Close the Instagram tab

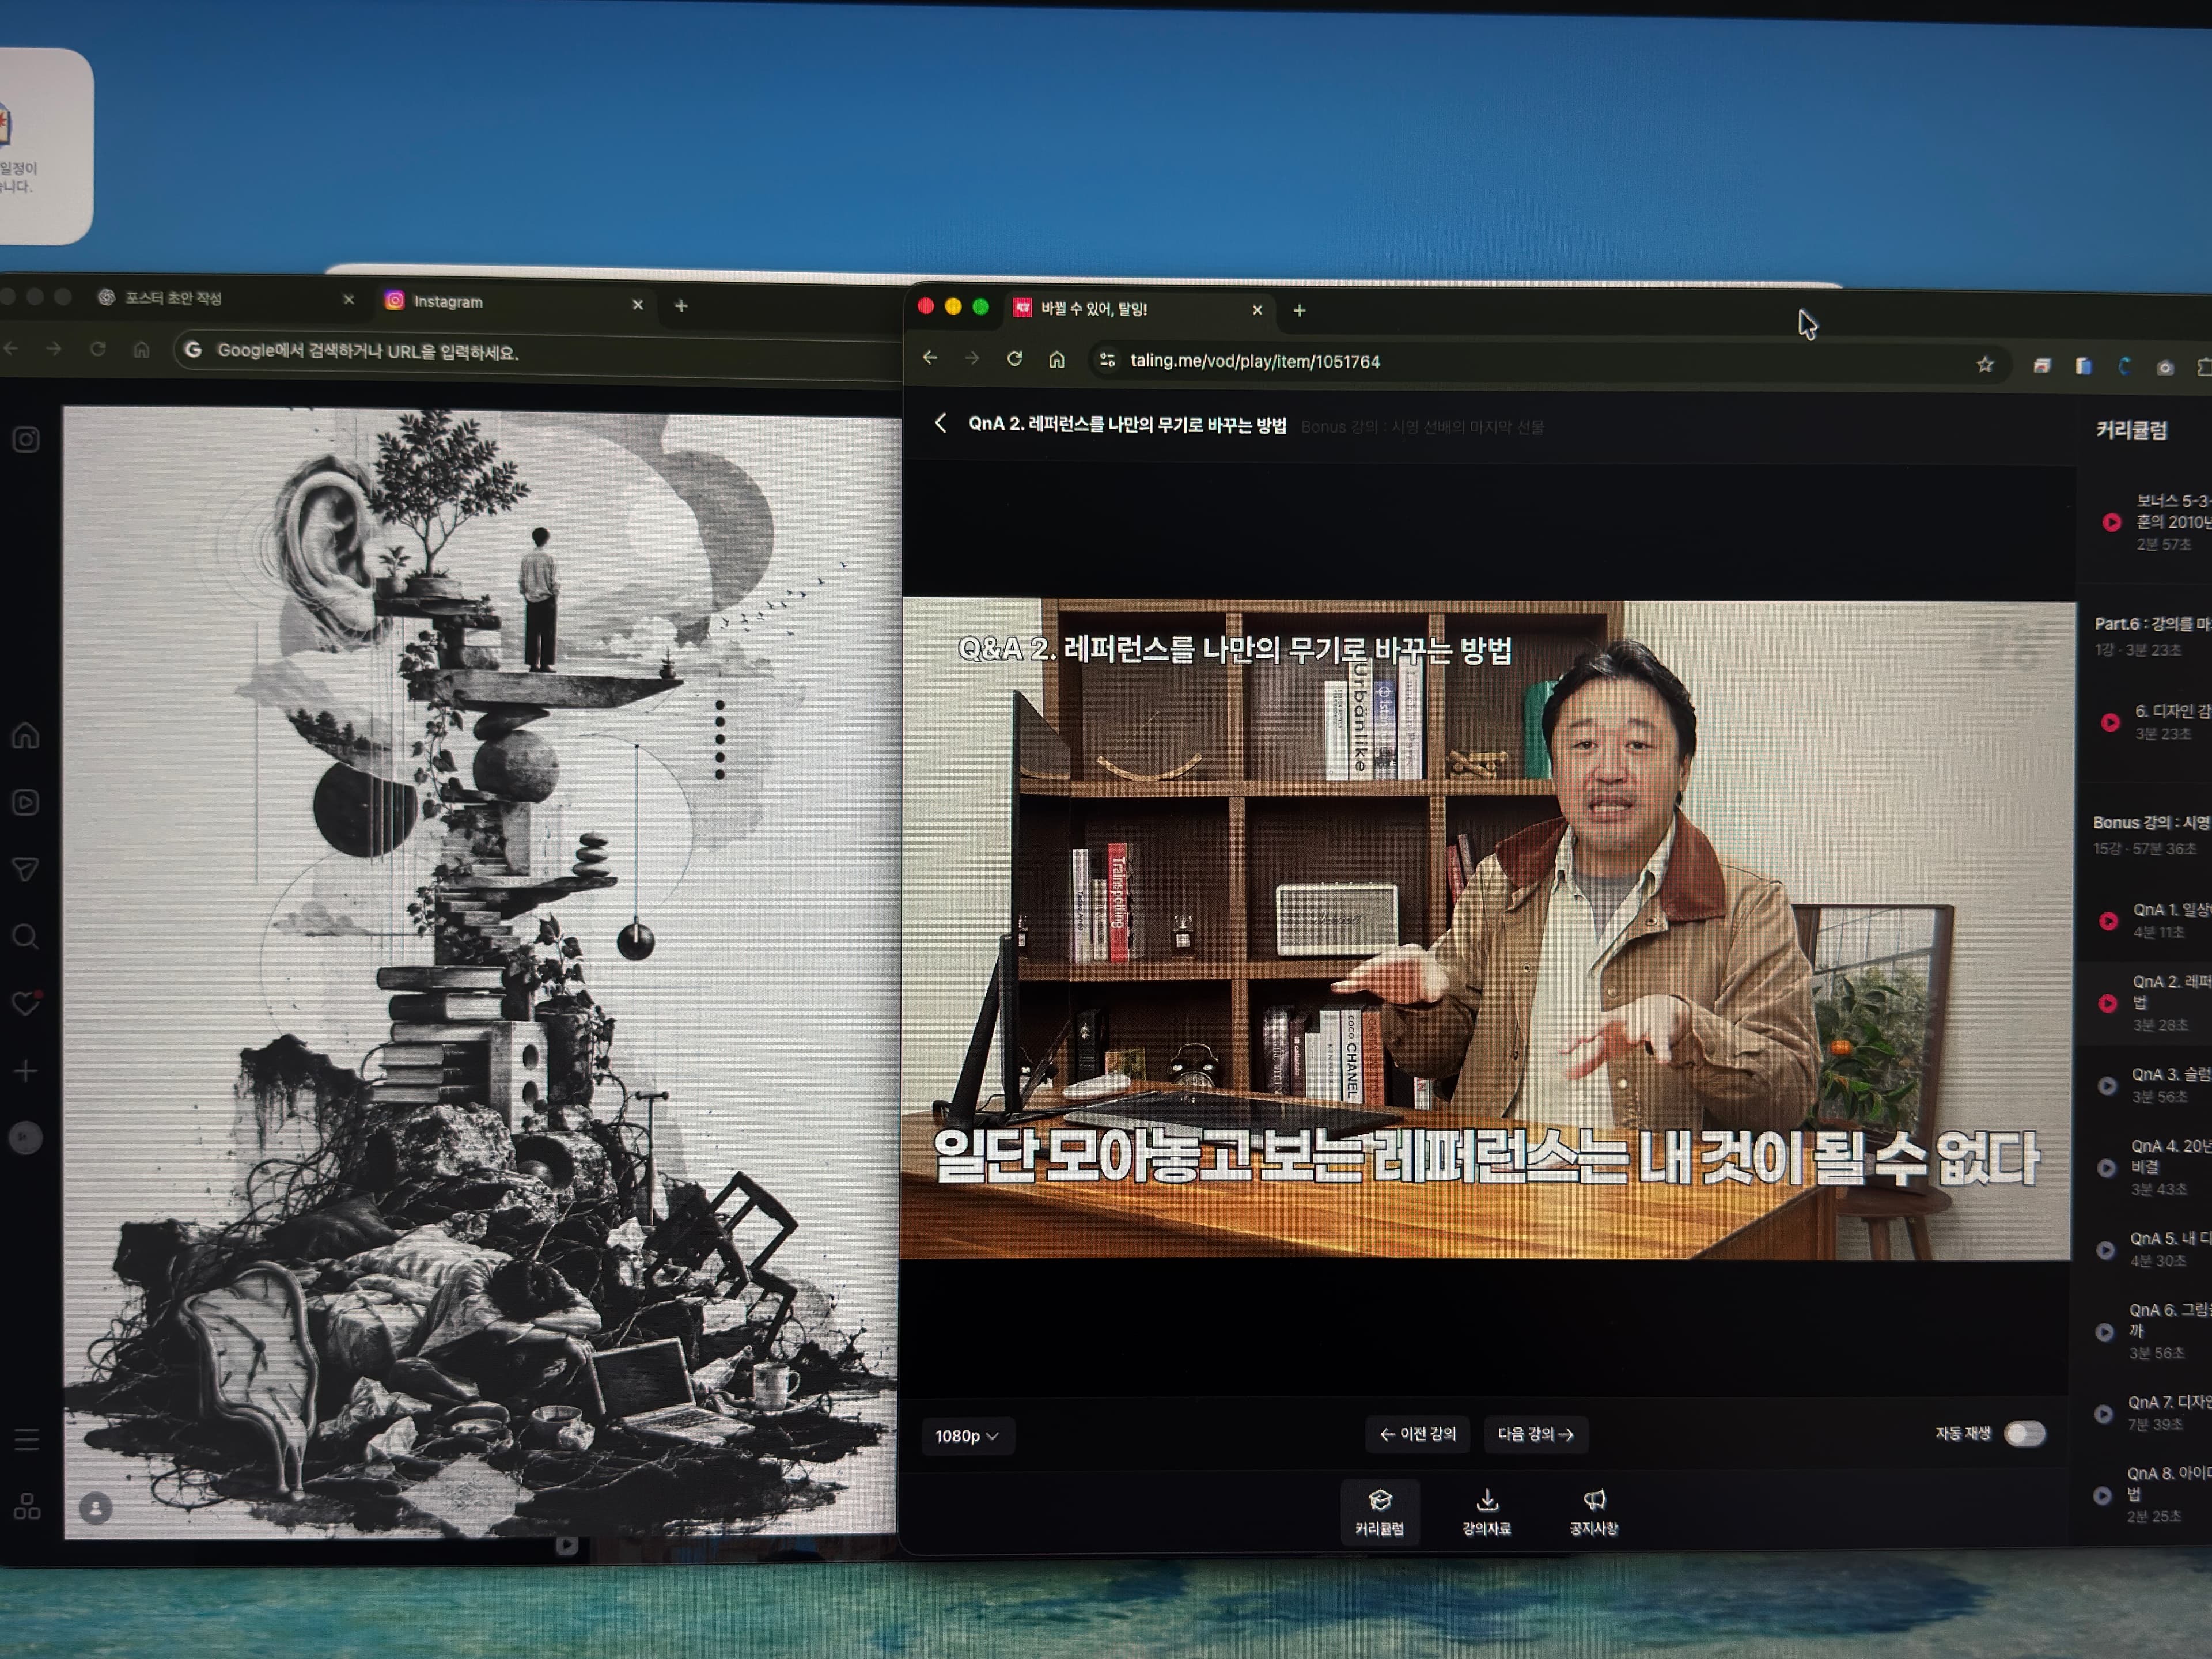[637, 304]
